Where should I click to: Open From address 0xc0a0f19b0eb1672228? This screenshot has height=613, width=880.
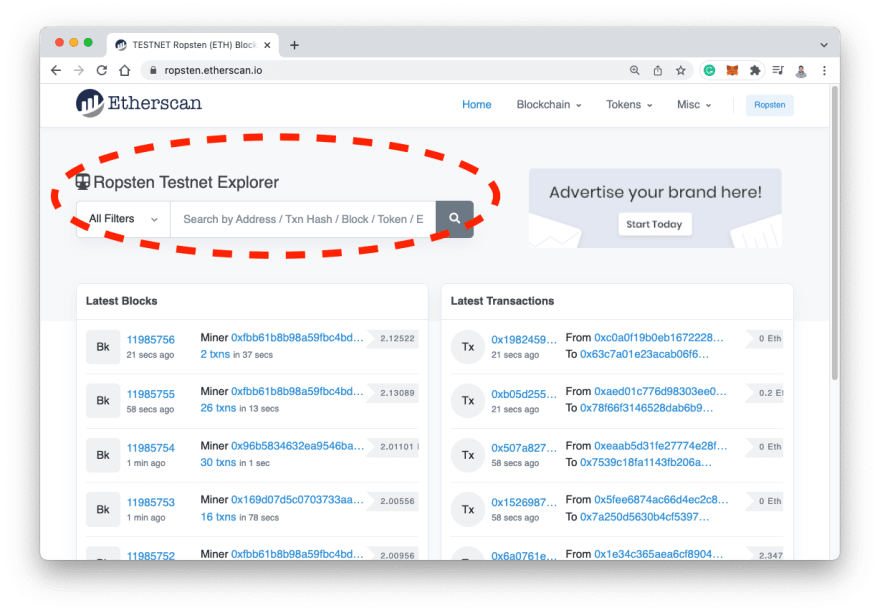tap(659, 337)
